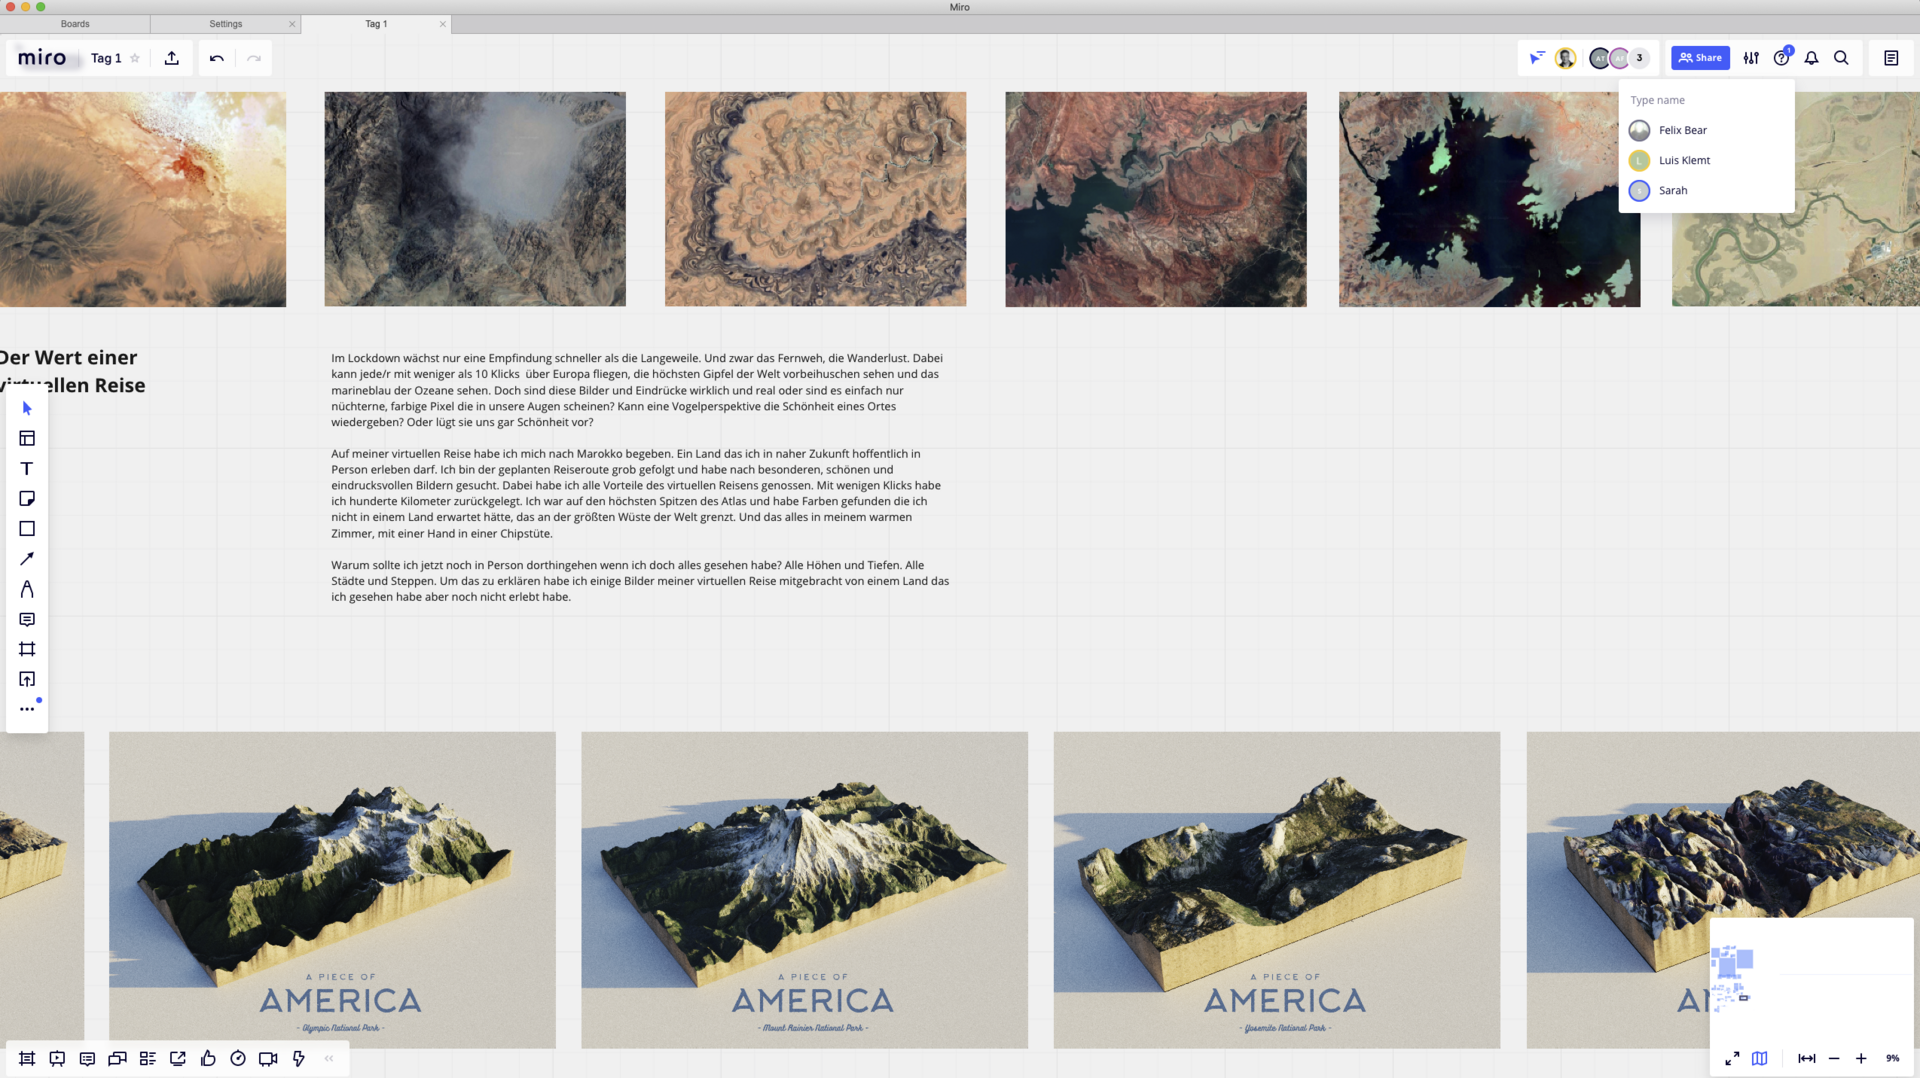Select Felix Bear in collaborator list
Image resolution: width=1920 pixels, height=1078 pixels.
[1706, 130]
